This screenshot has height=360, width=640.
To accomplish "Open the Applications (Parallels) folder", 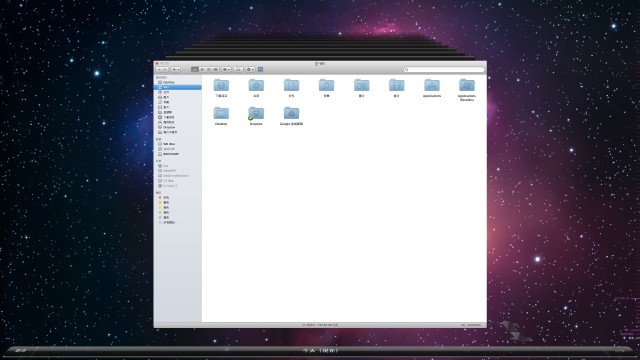I will (x=467, y=86).
